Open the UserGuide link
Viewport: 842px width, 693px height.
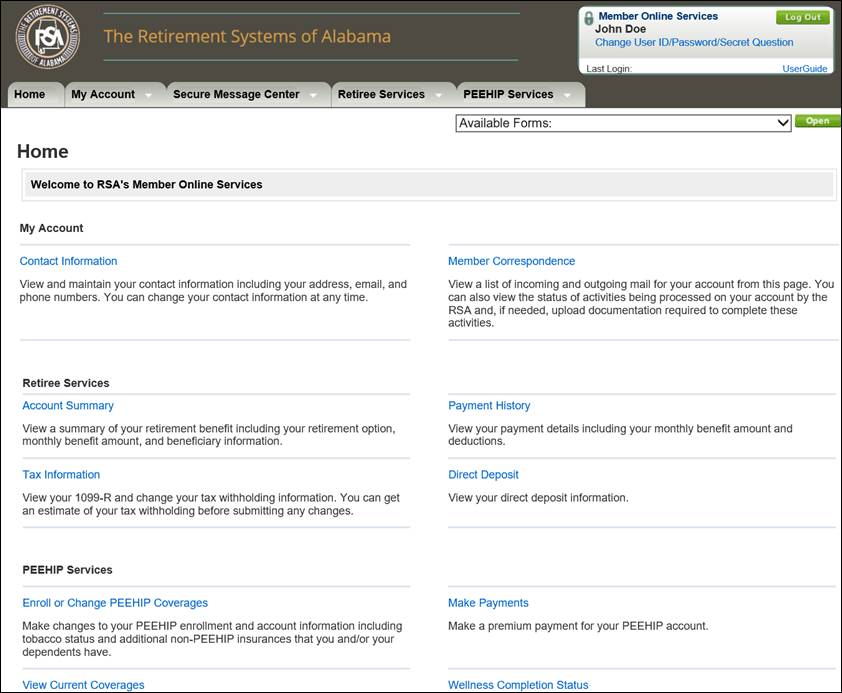tap(804, 69)
